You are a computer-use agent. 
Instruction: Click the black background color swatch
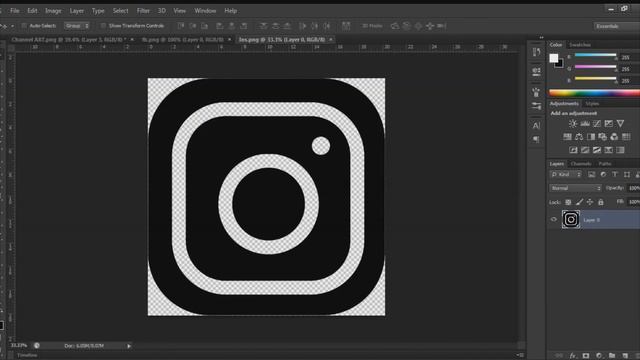[560, 64]
